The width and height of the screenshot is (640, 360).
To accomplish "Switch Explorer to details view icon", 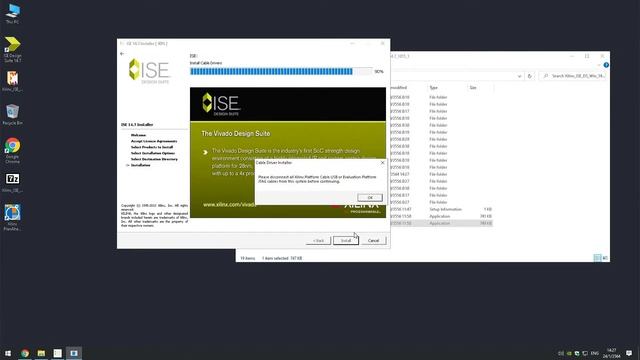I will coord(597,258).
